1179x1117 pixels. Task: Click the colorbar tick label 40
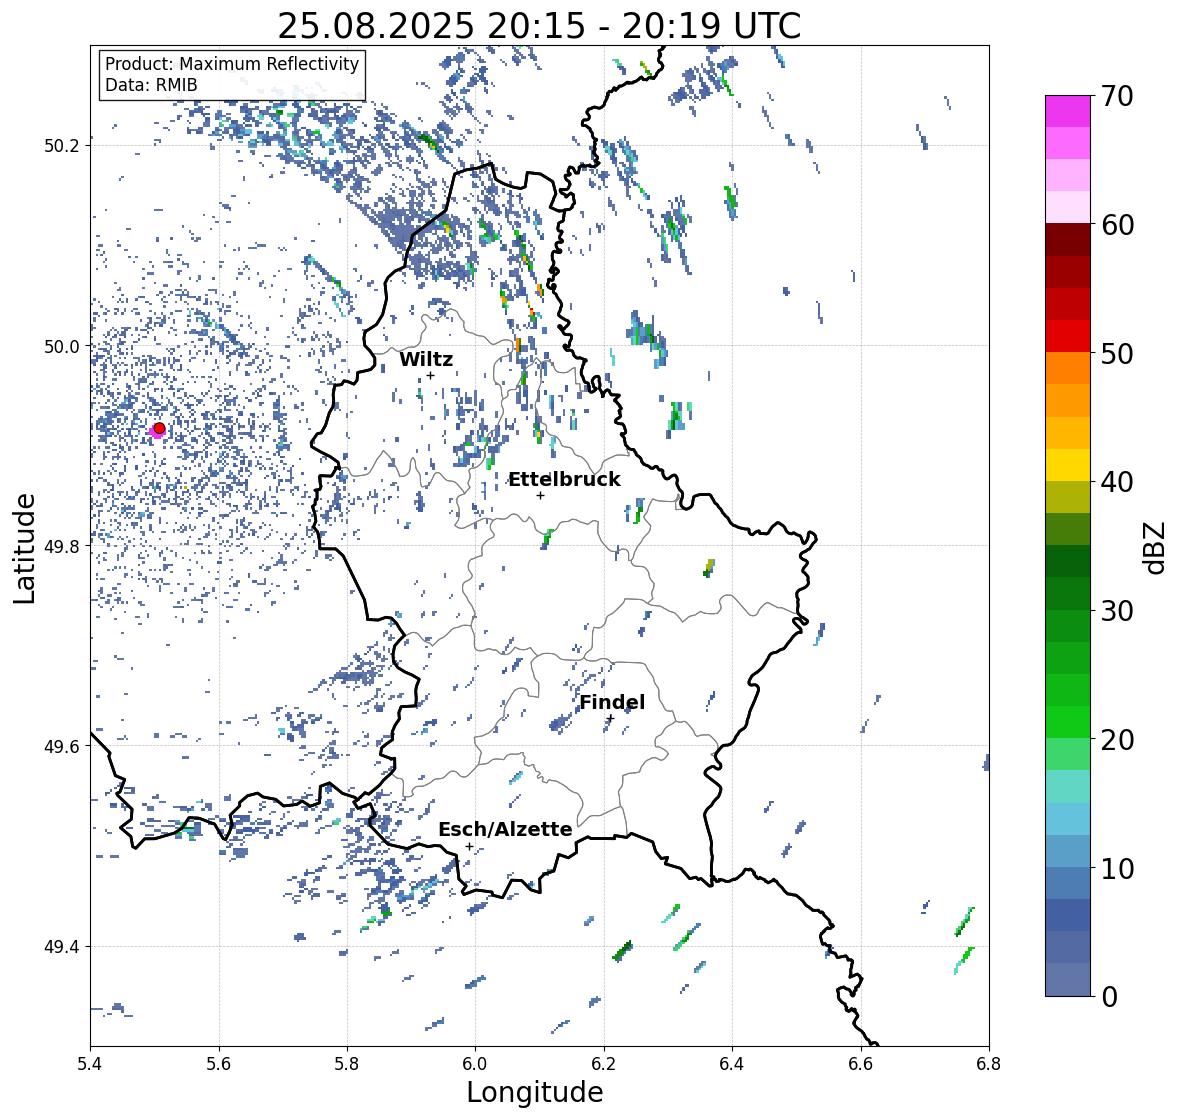1117,482
